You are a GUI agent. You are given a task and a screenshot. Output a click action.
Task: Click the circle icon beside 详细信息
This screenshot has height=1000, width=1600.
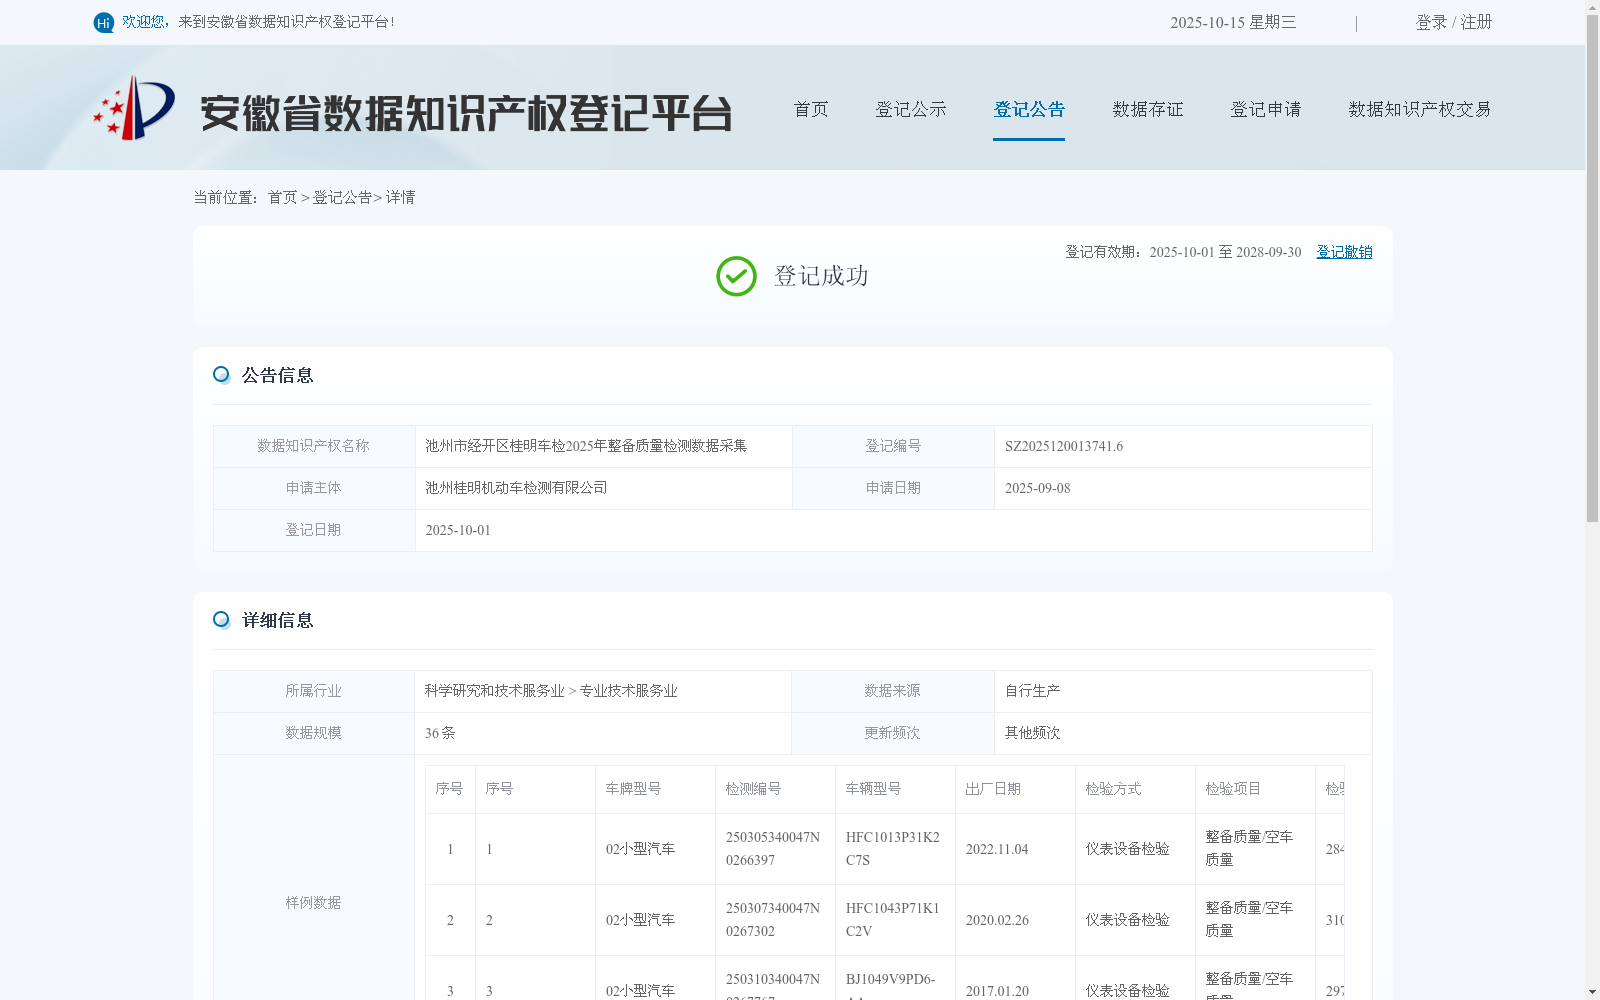pos(221,620)
